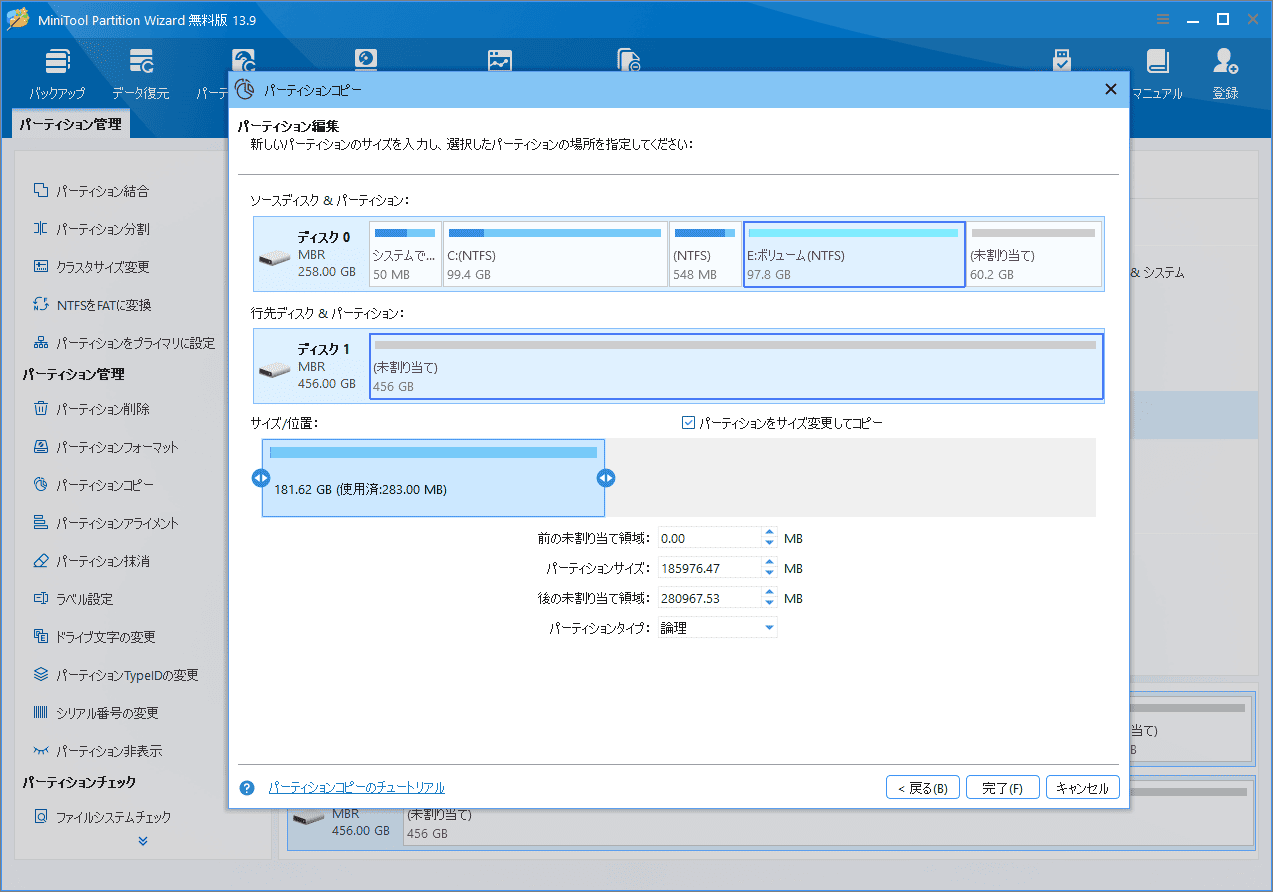1273x892 pixels.
Task: Select destination unallocated 456 GB on Disk 1
Action: [736, 366]
